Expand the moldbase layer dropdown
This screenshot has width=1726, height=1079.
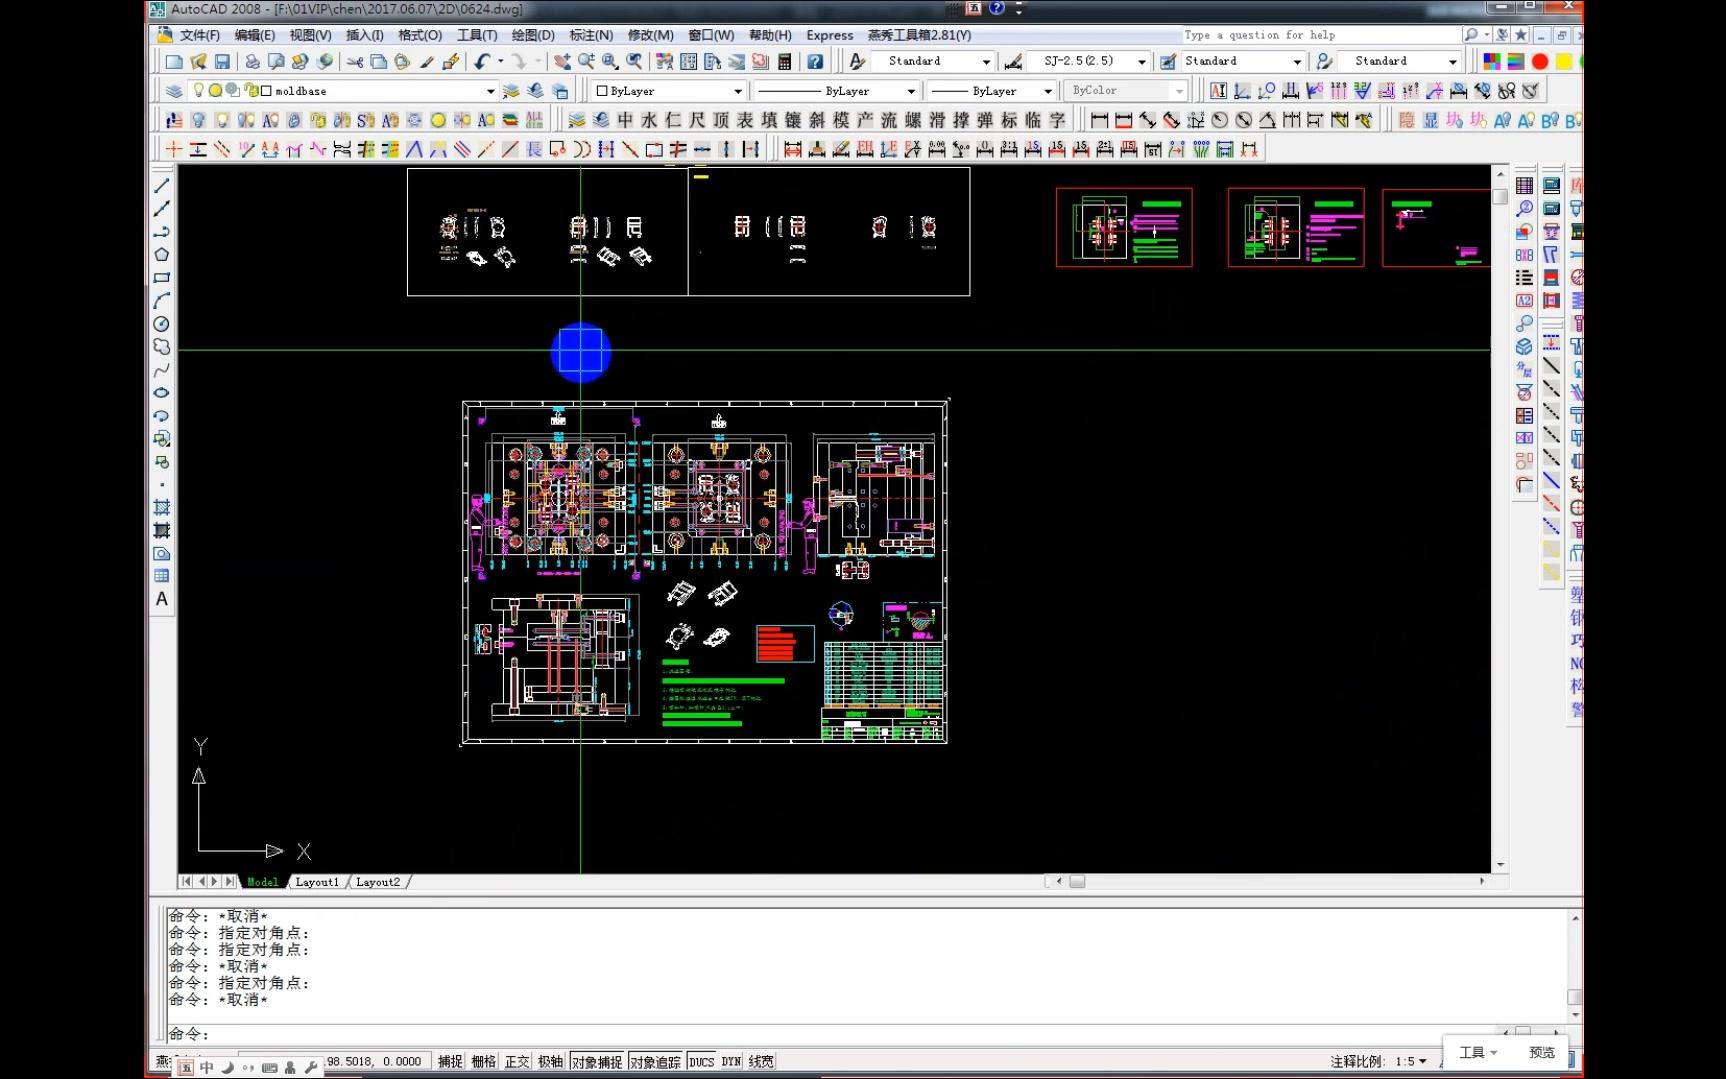[490, 91]
